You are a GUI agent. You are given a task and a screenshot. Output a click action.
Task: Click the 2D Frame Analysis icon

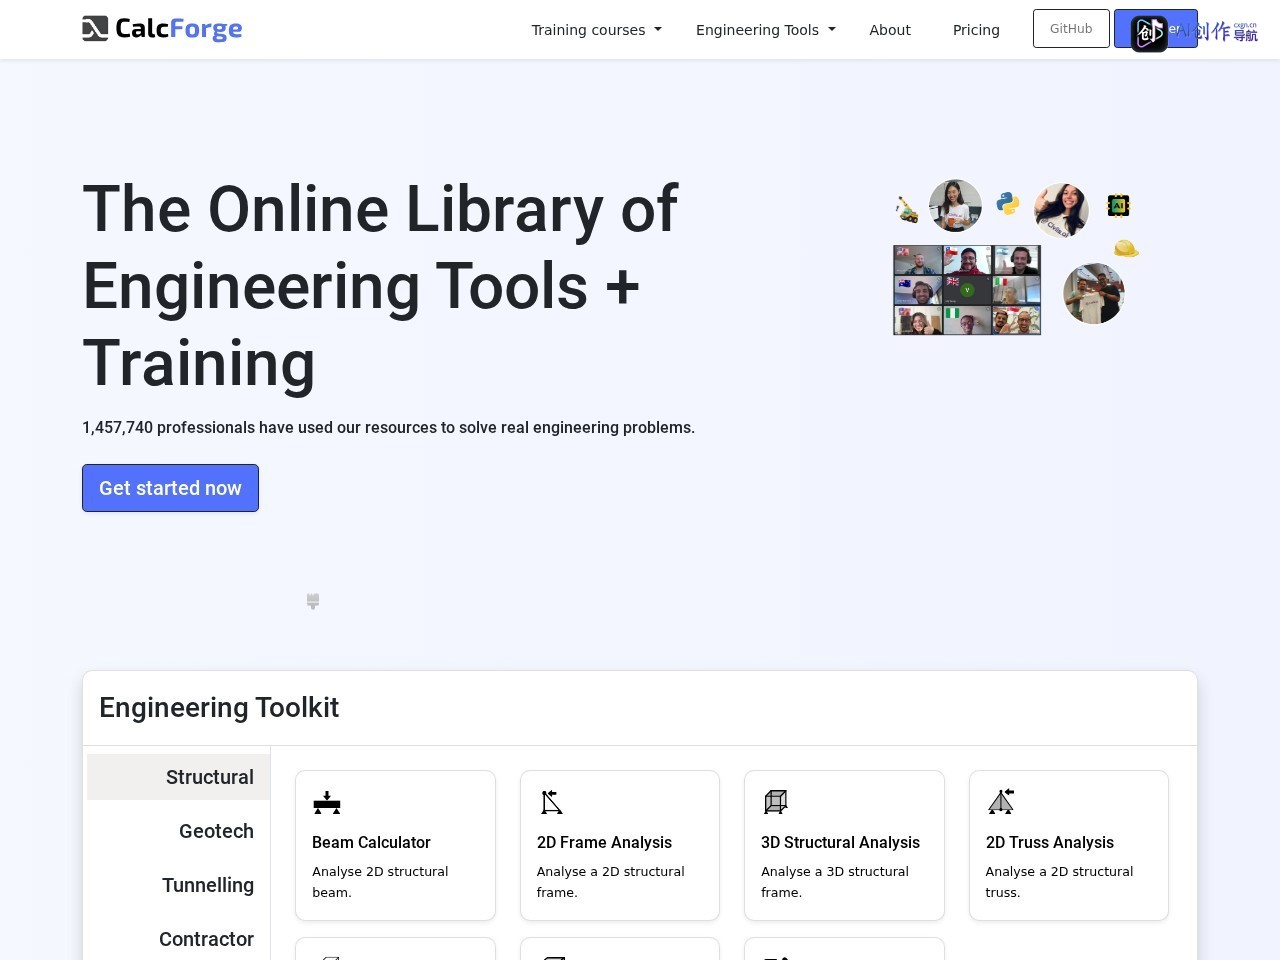coord(552,802)
